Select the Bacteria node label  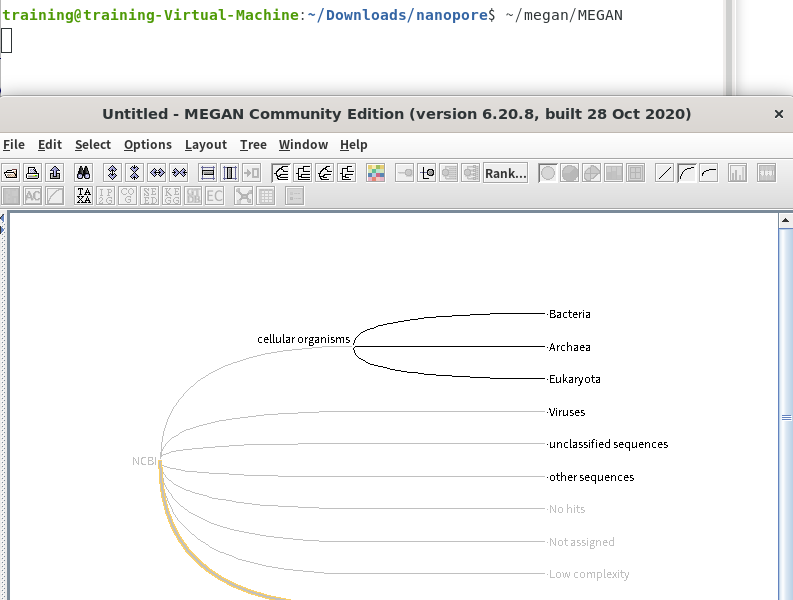pyautogui.click(x=569, y=314)
